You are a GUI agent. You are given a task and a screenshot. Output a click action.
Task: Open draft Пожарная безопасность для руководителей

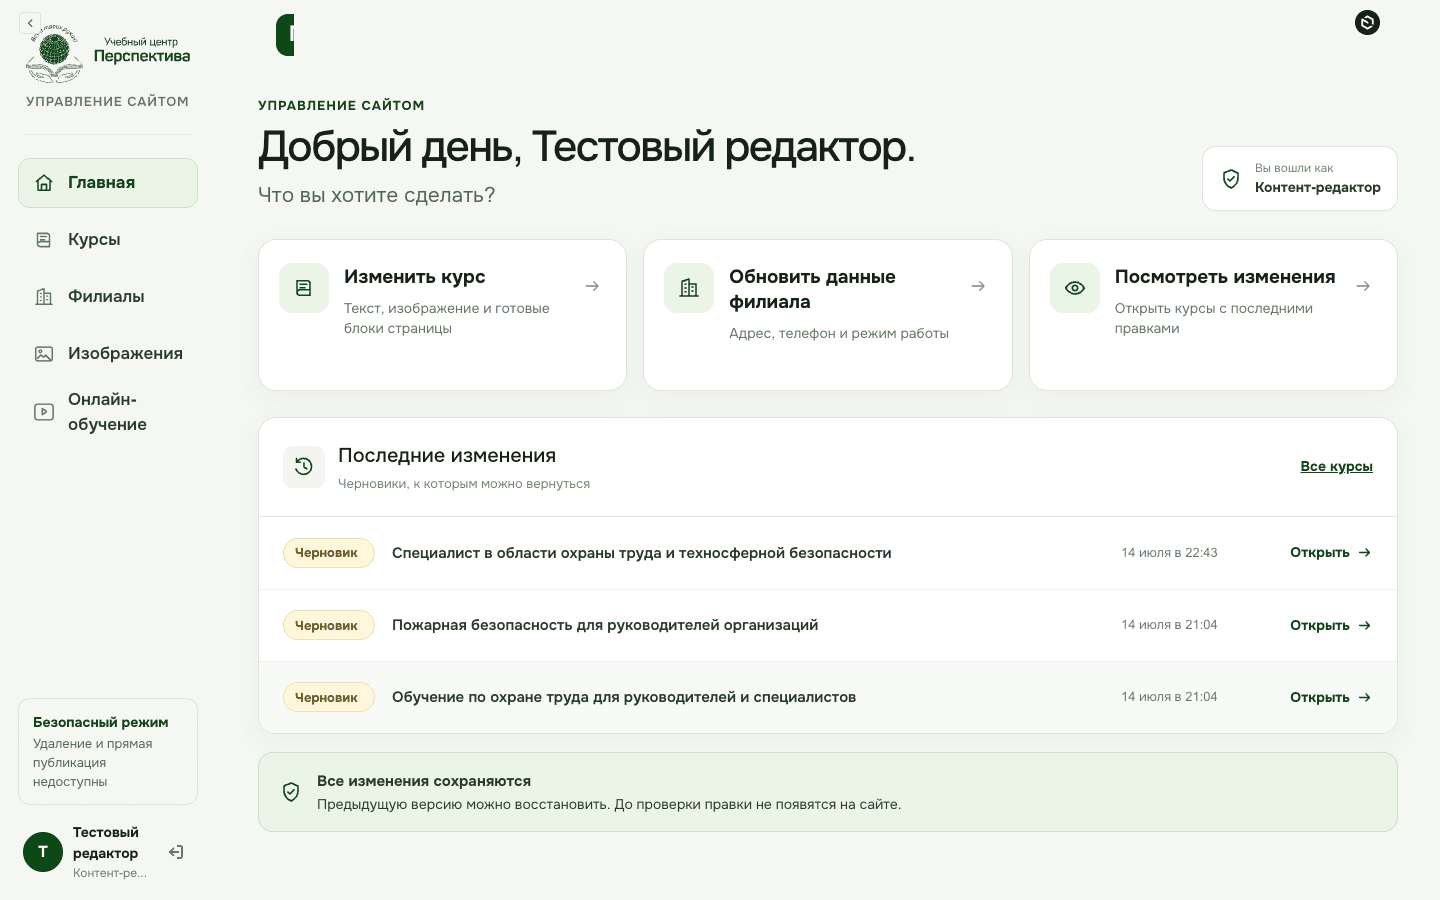tap(1330, 625)
